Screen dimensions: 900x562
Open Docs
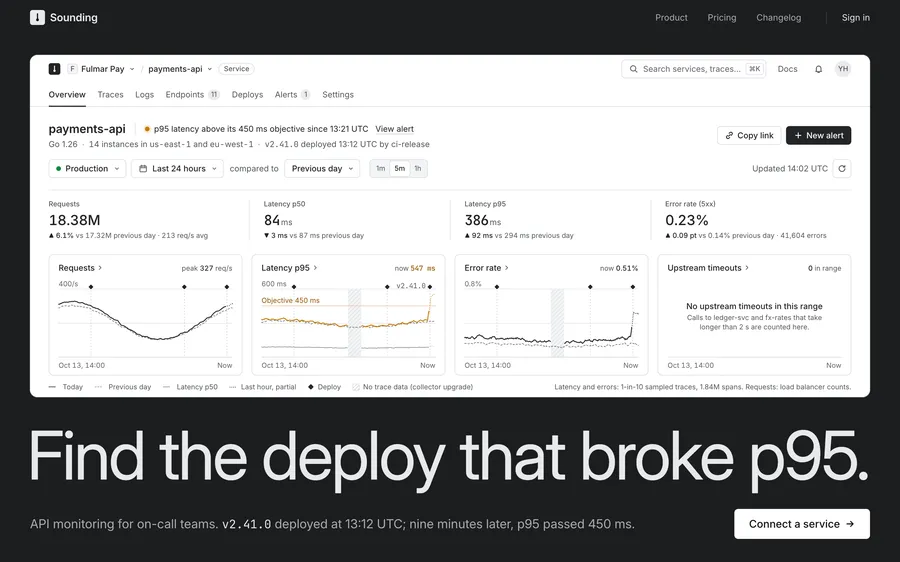pyautogui.click(x=787, y=69)
